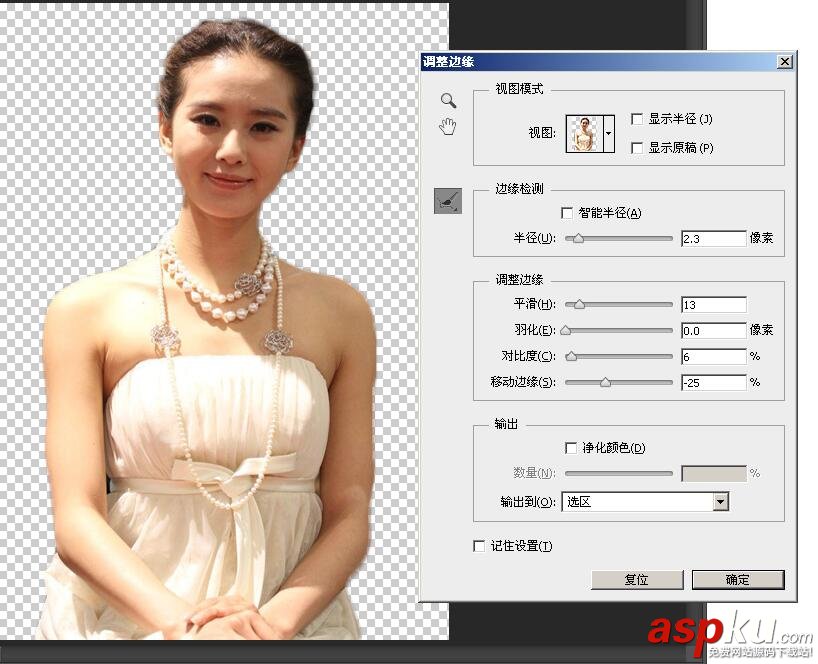Click the 复位 reset button
818x664 pixels.
[636, 580]
